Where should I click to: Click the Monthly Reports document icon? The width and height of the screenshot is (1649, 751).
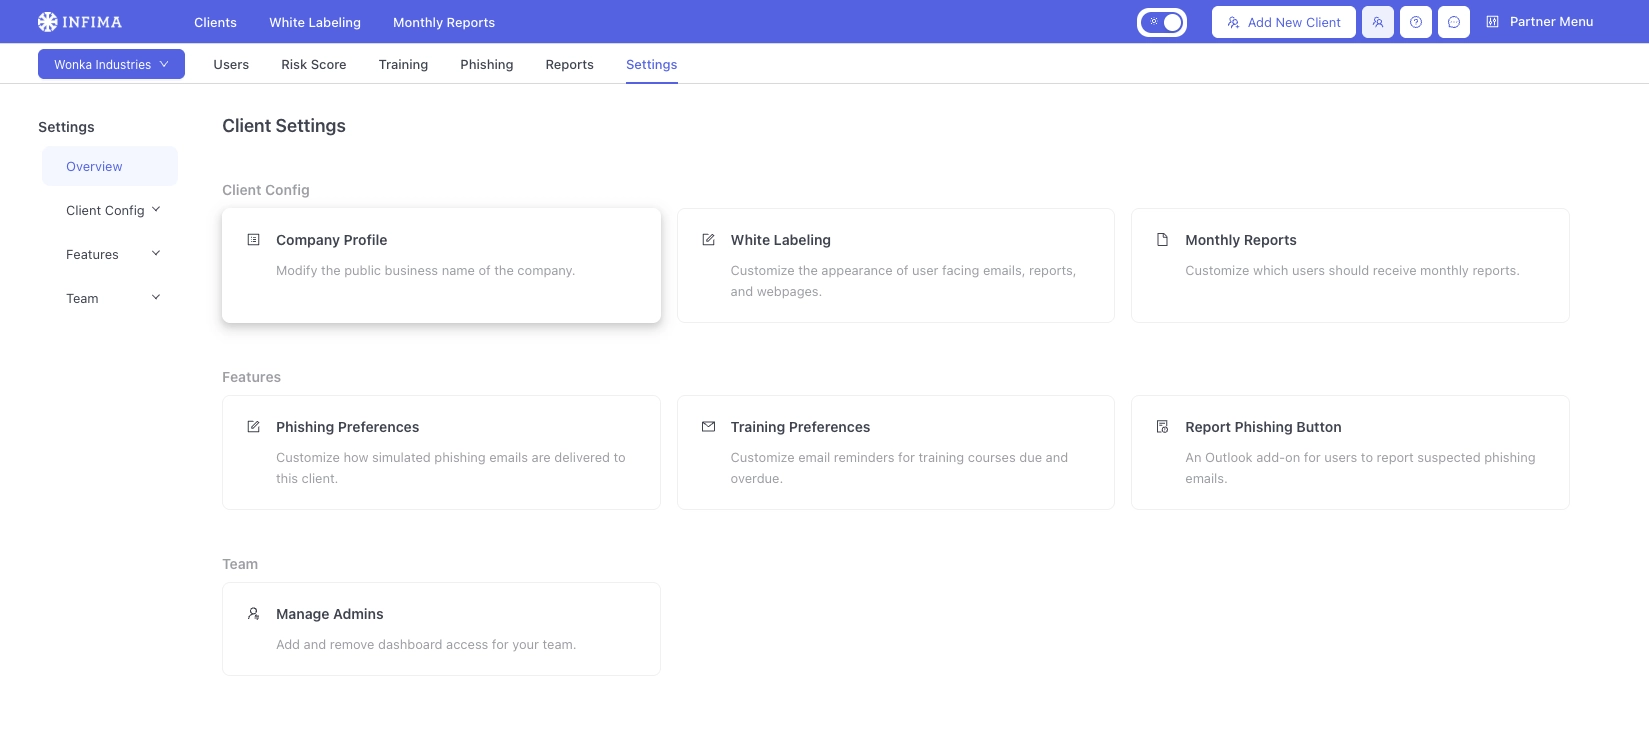pos(1162,240)
